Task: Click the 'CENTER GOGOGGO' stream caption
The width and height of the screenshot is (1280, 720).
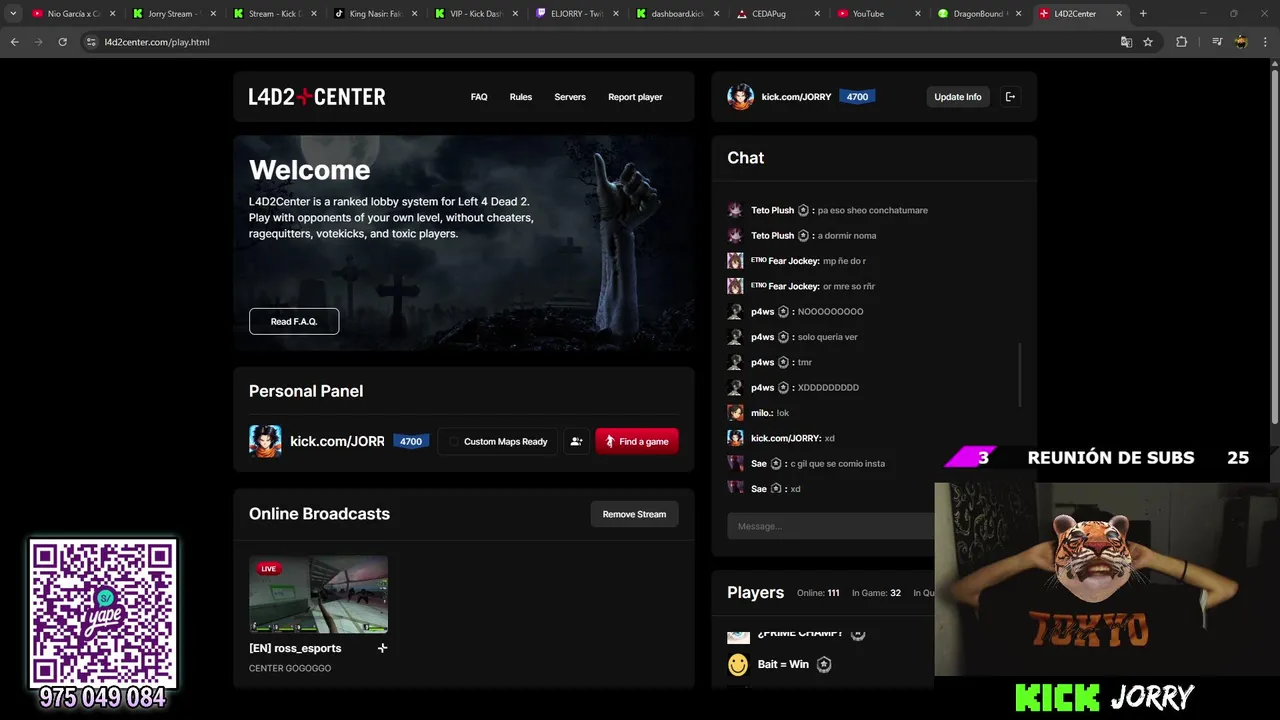Action: pyautogui.click(x=290, y=668)
